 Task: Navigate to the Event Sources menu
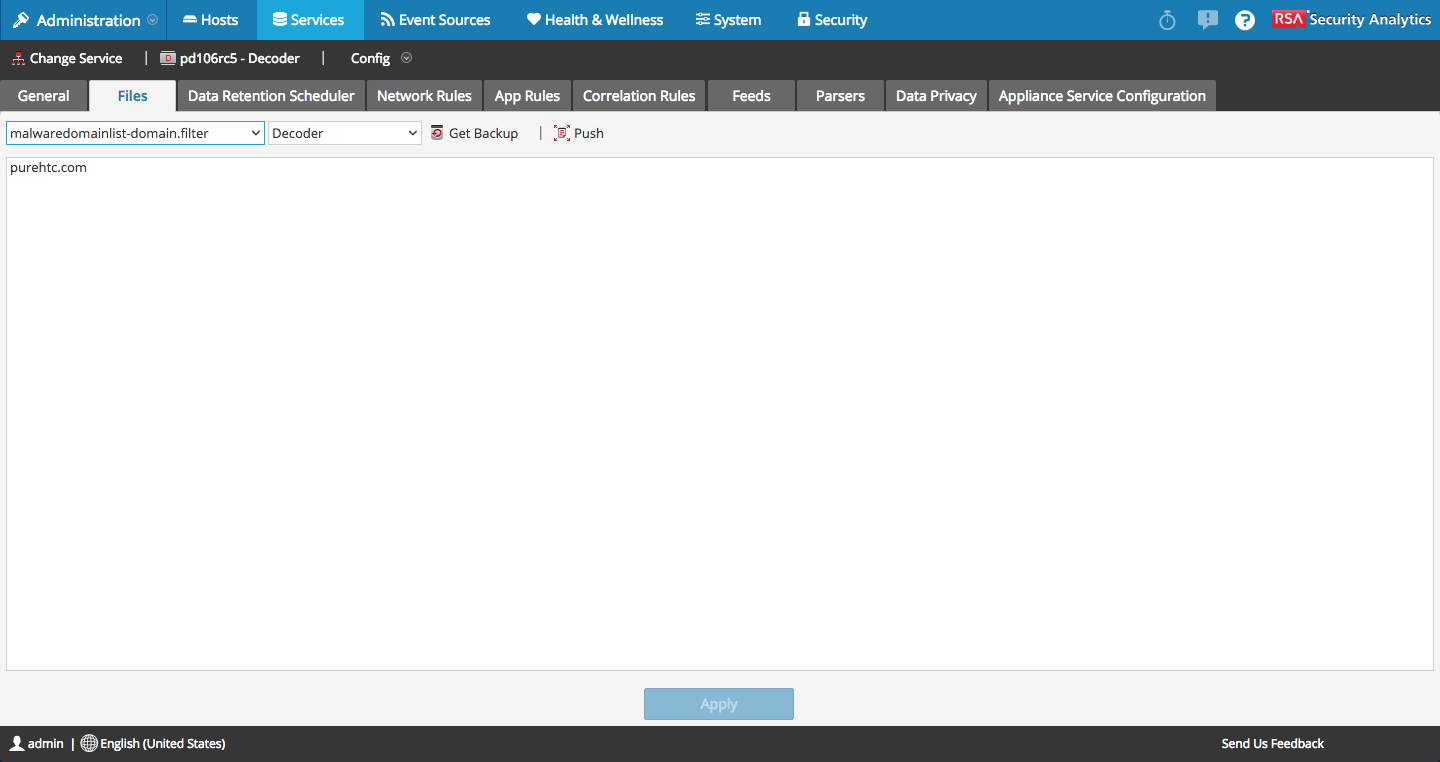[x=435, y=19]
